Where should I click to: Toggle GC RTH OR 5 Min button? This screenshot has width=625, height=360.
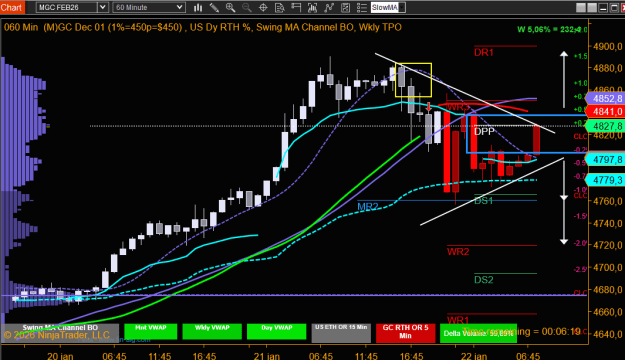(405, 333)
